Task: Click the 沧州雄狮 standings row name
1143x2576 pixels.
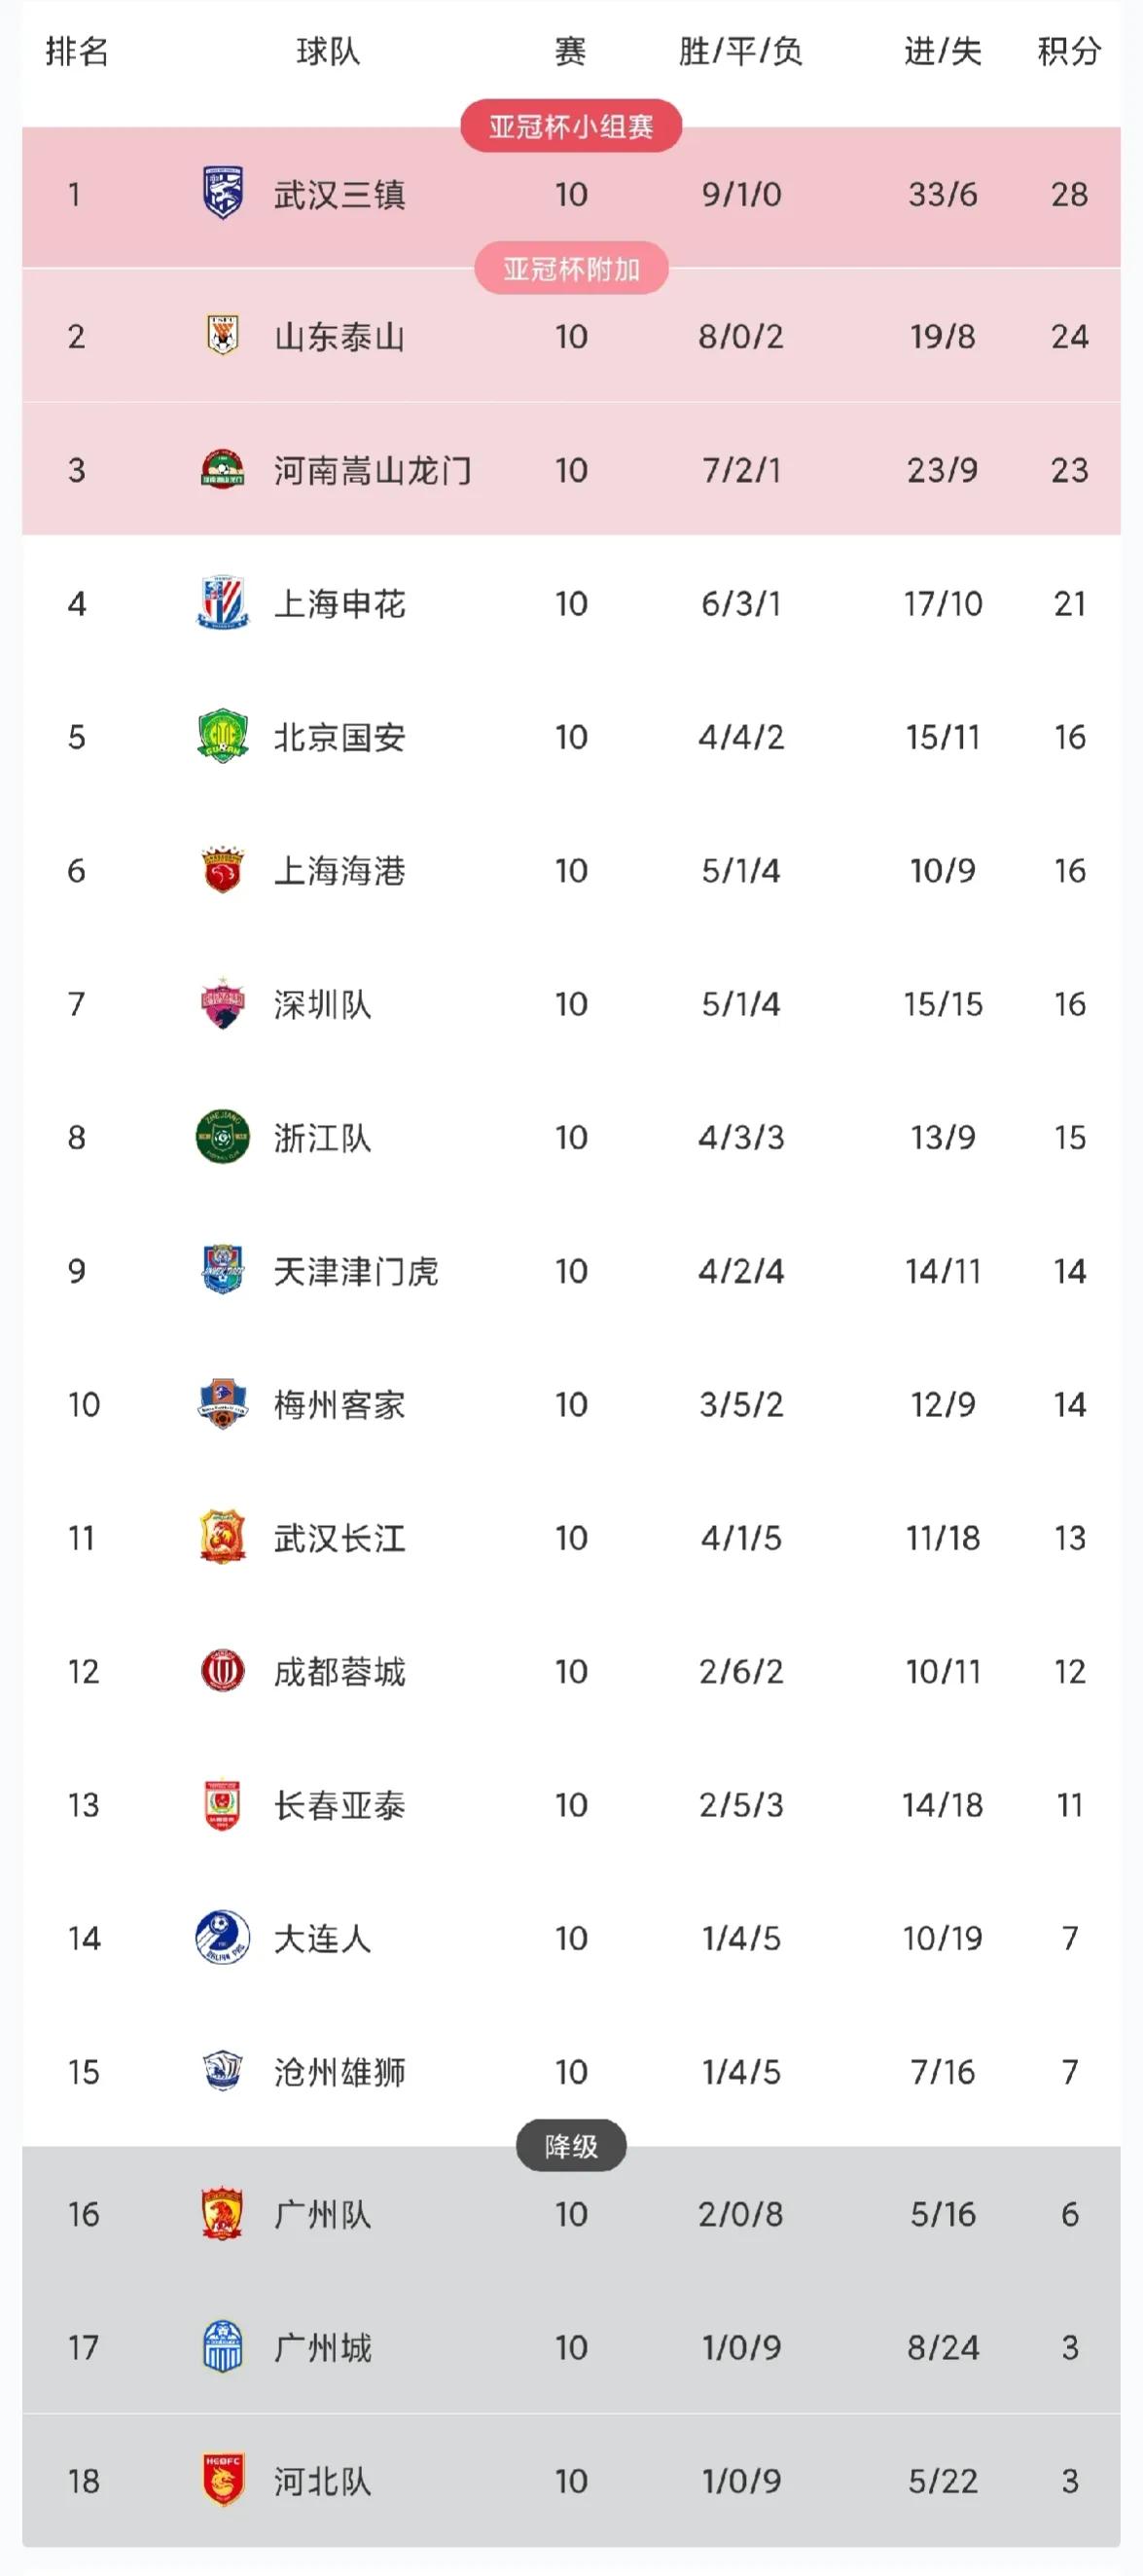Action: point(340,2072)
